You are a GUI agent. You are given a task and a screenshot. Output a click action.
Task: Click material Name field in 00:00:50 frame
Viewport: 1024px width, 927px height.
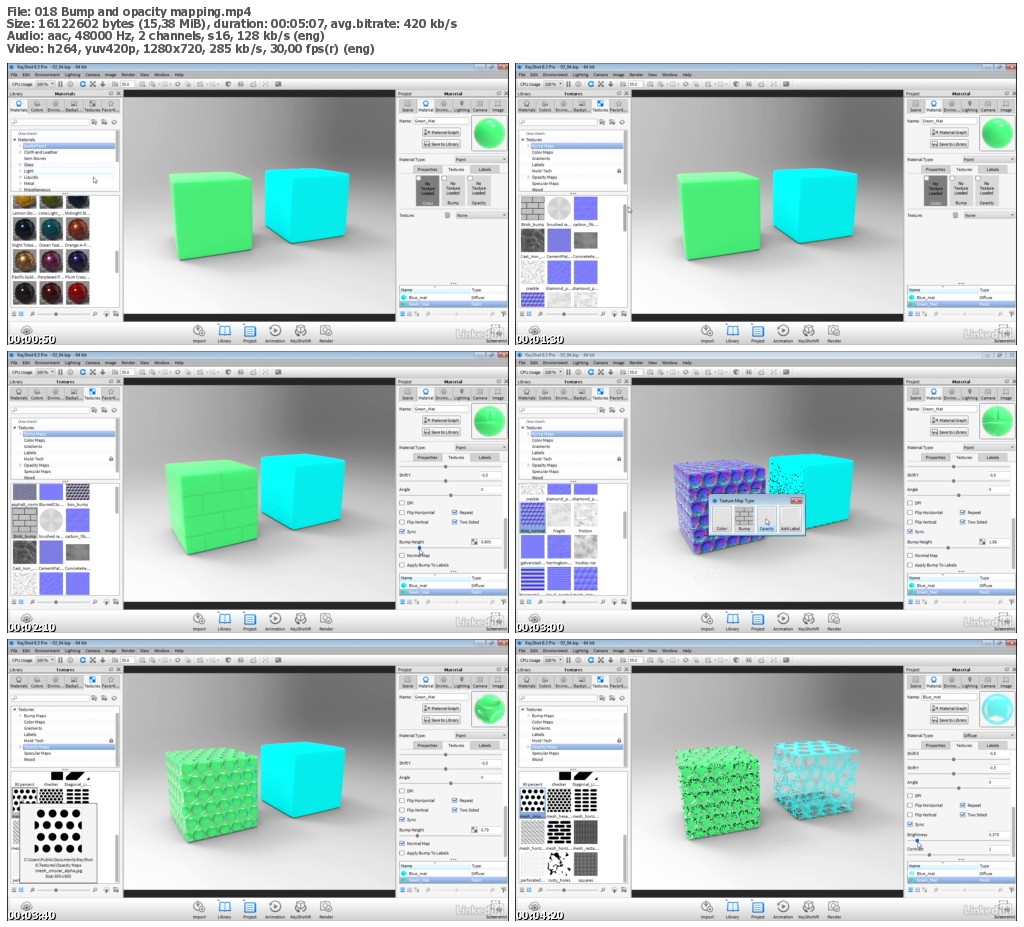(x=441, y=121)
